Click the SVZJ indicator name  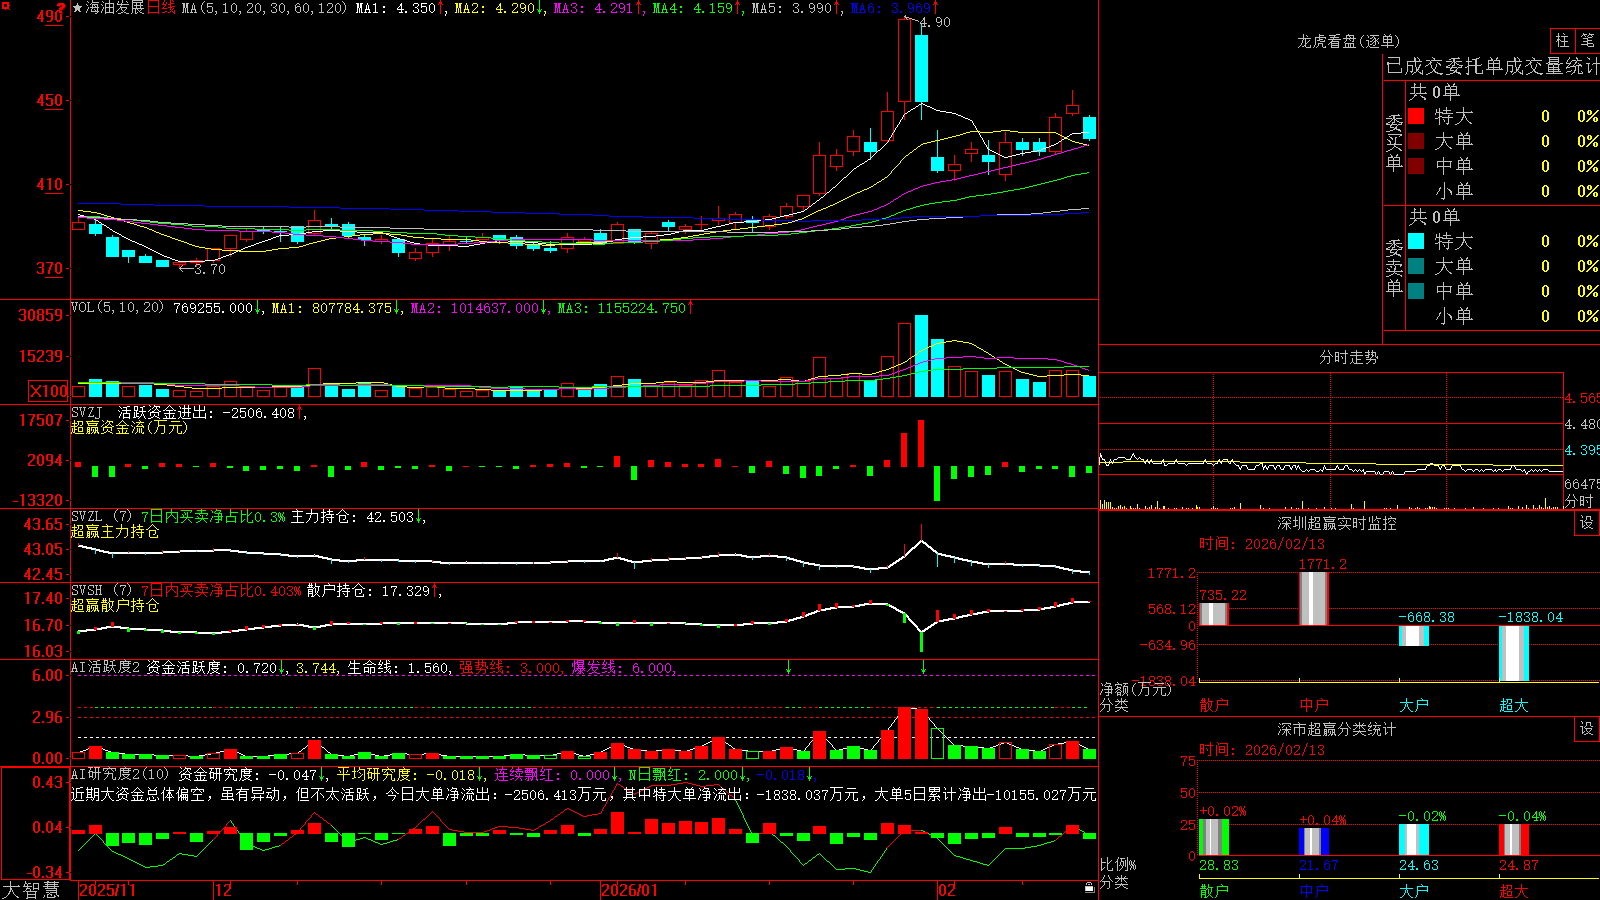(87, 412)
